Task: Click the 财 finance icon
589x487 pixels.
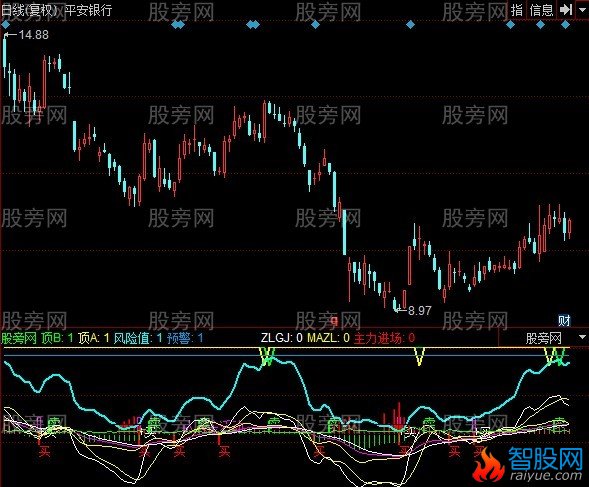Action: (564, 321)
